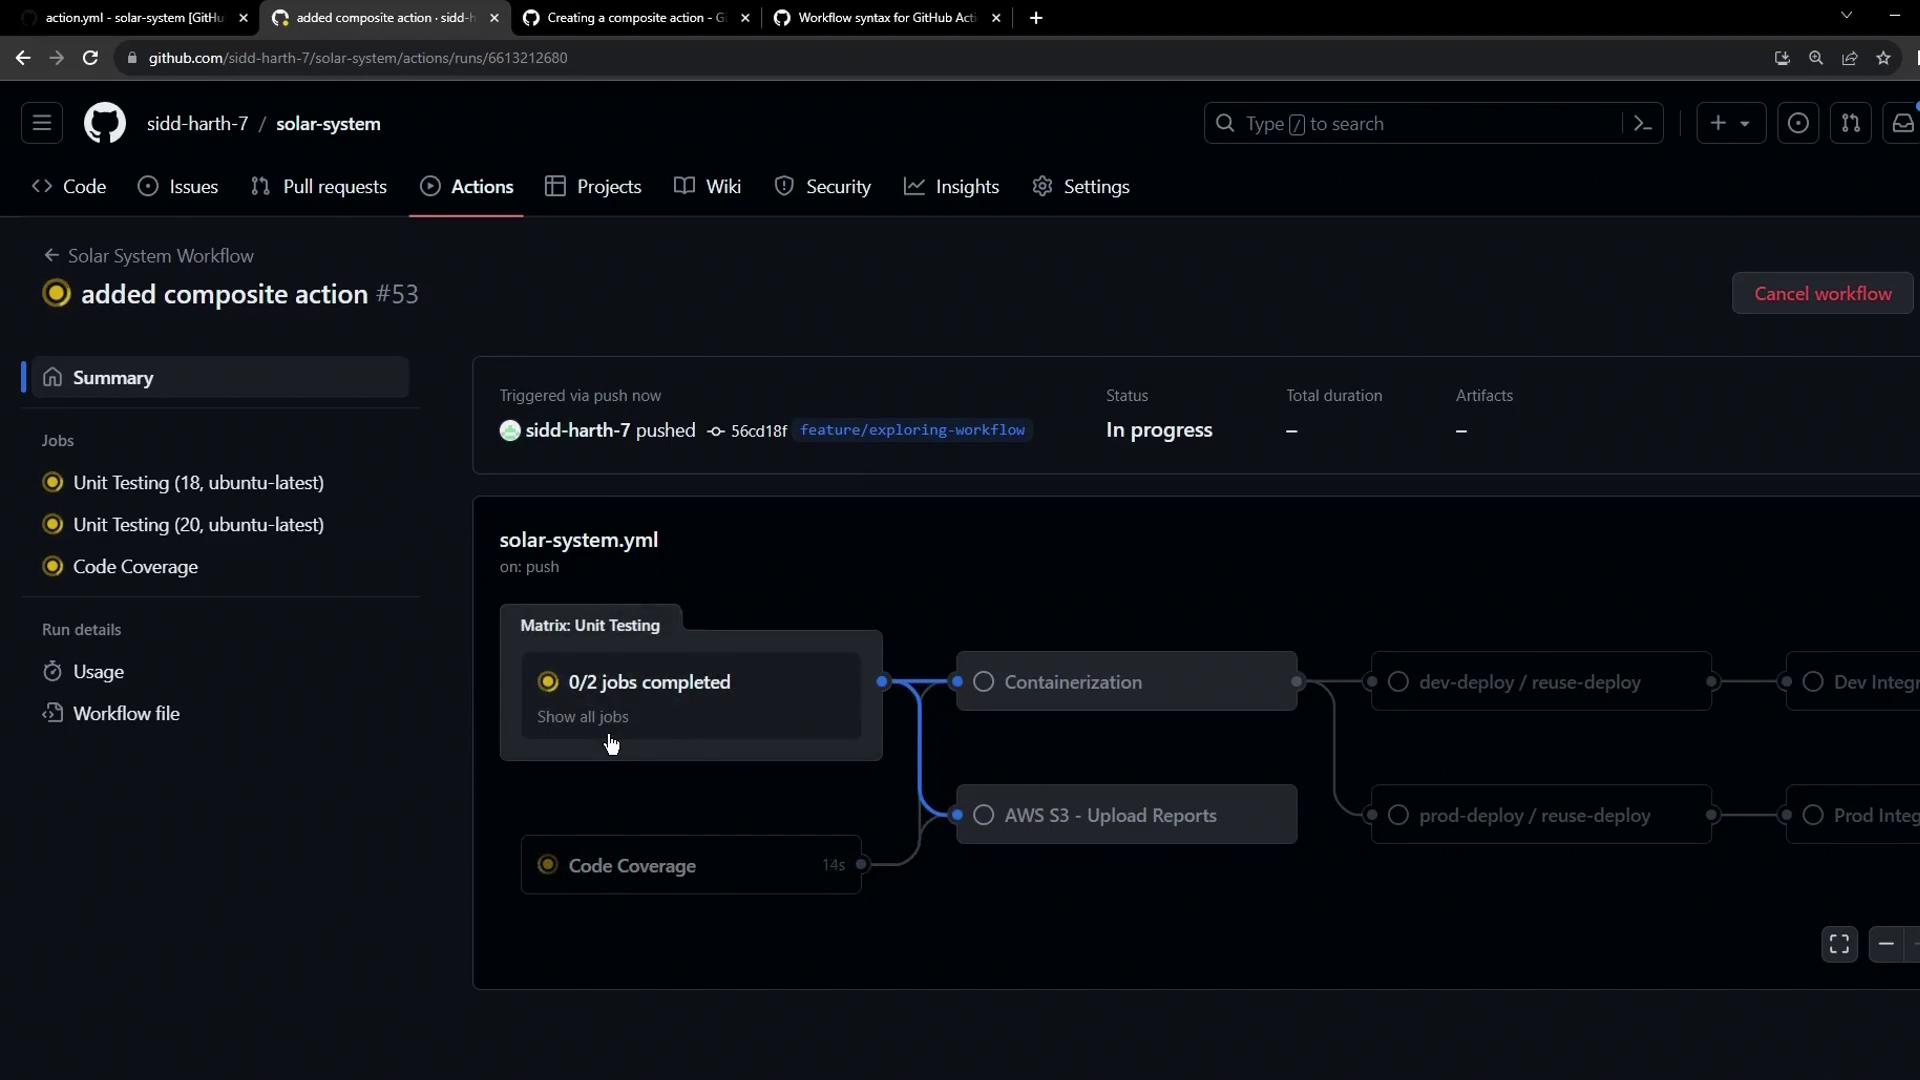The height and width of the screenshot is (1080, 1920).
Task: Open the issues shortcut icon in header
Action: (1797, 123)
